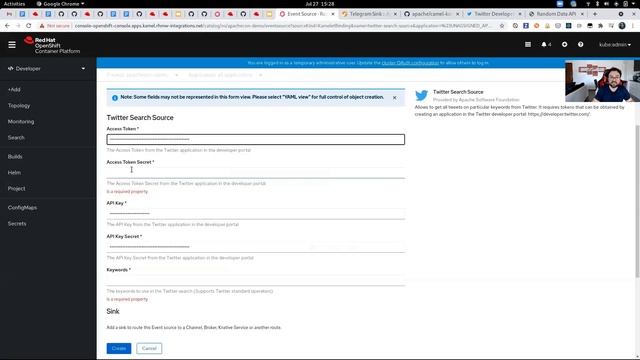Click the Twitter bird logo
This screenshot has width=640, height=360.
point(422,96)
